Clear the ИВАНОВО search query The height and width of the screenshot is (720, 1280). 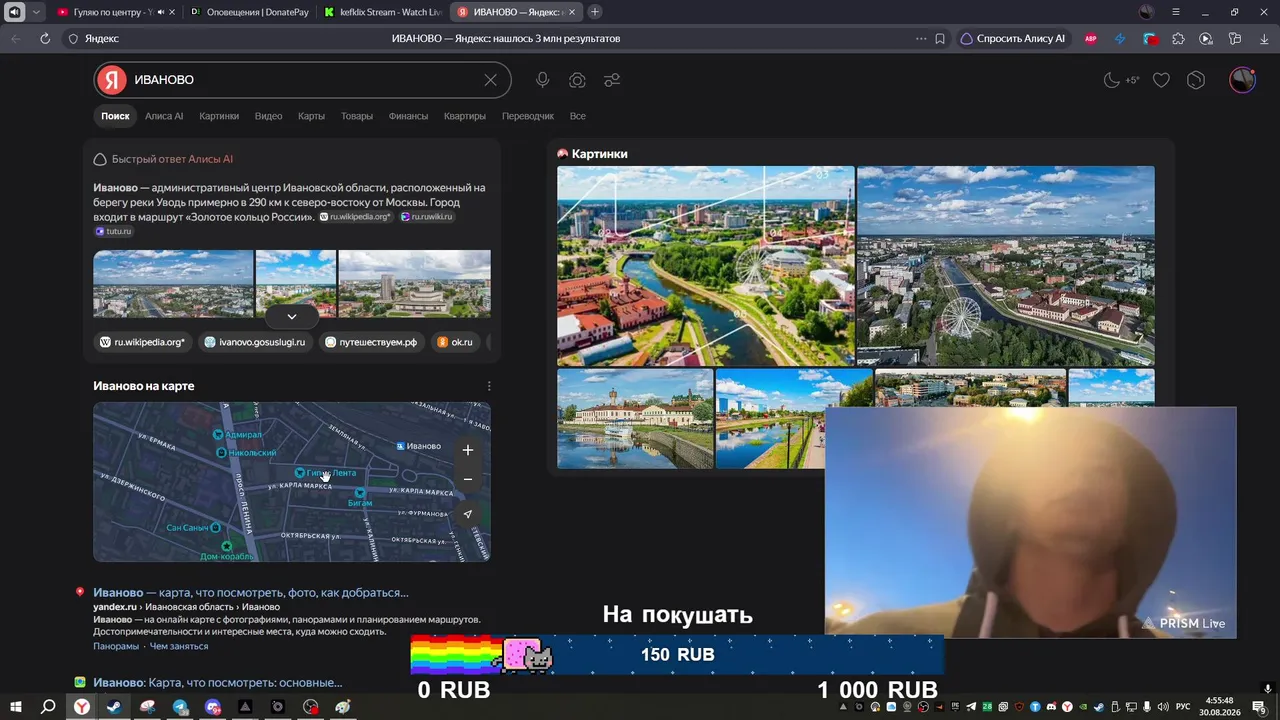point(490,80)
